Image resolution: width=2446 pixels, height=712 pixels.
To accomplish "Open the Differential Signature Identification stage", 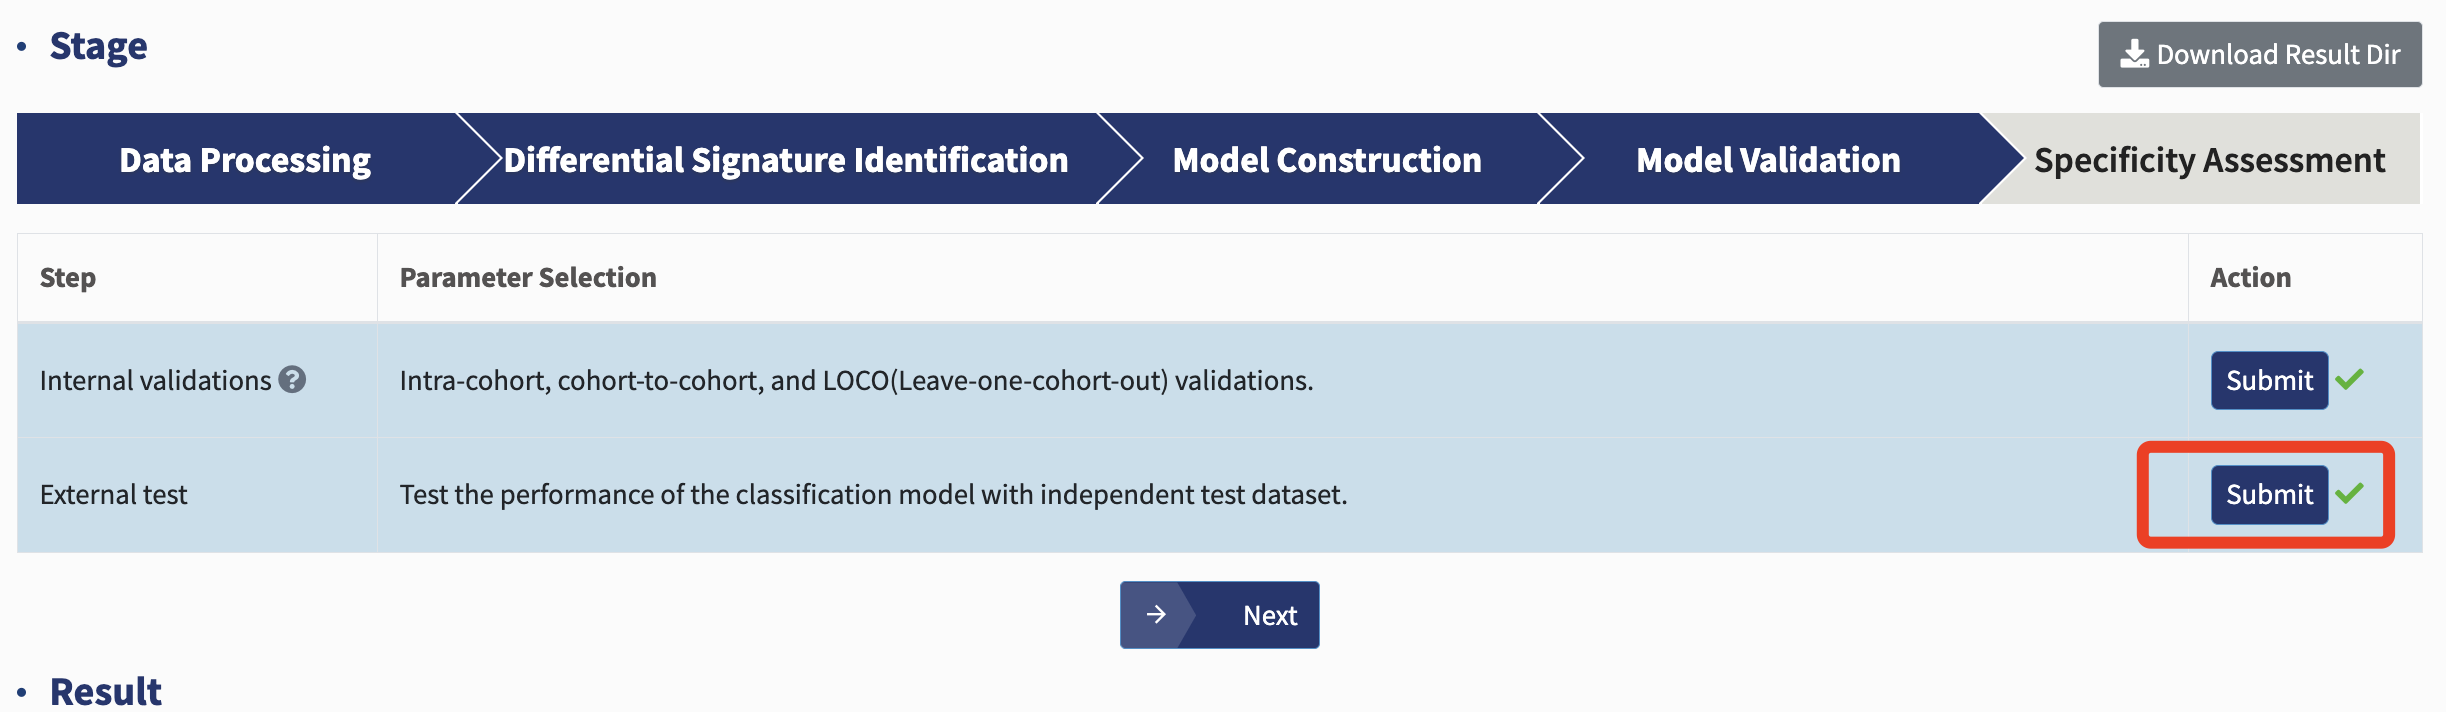I will (x=786, y=159).
